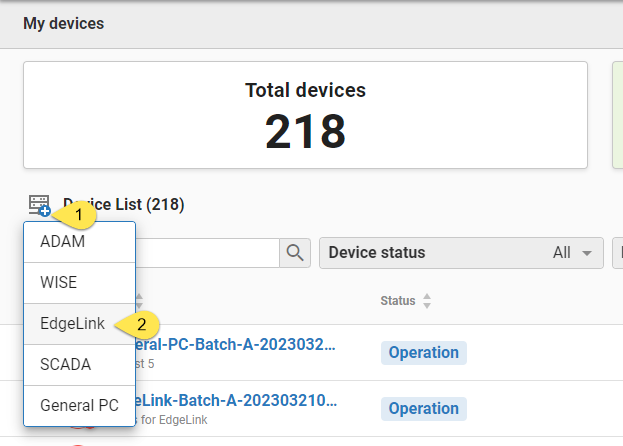This screenshot has height=446, width=623.
Task: Click the Operation badge in second row
Action: click(423, 409)
